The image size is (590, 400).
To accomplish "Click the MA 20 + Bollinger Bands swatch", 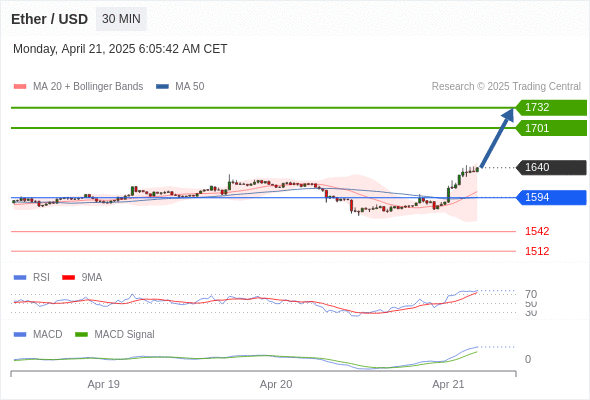I will point(20,87).
